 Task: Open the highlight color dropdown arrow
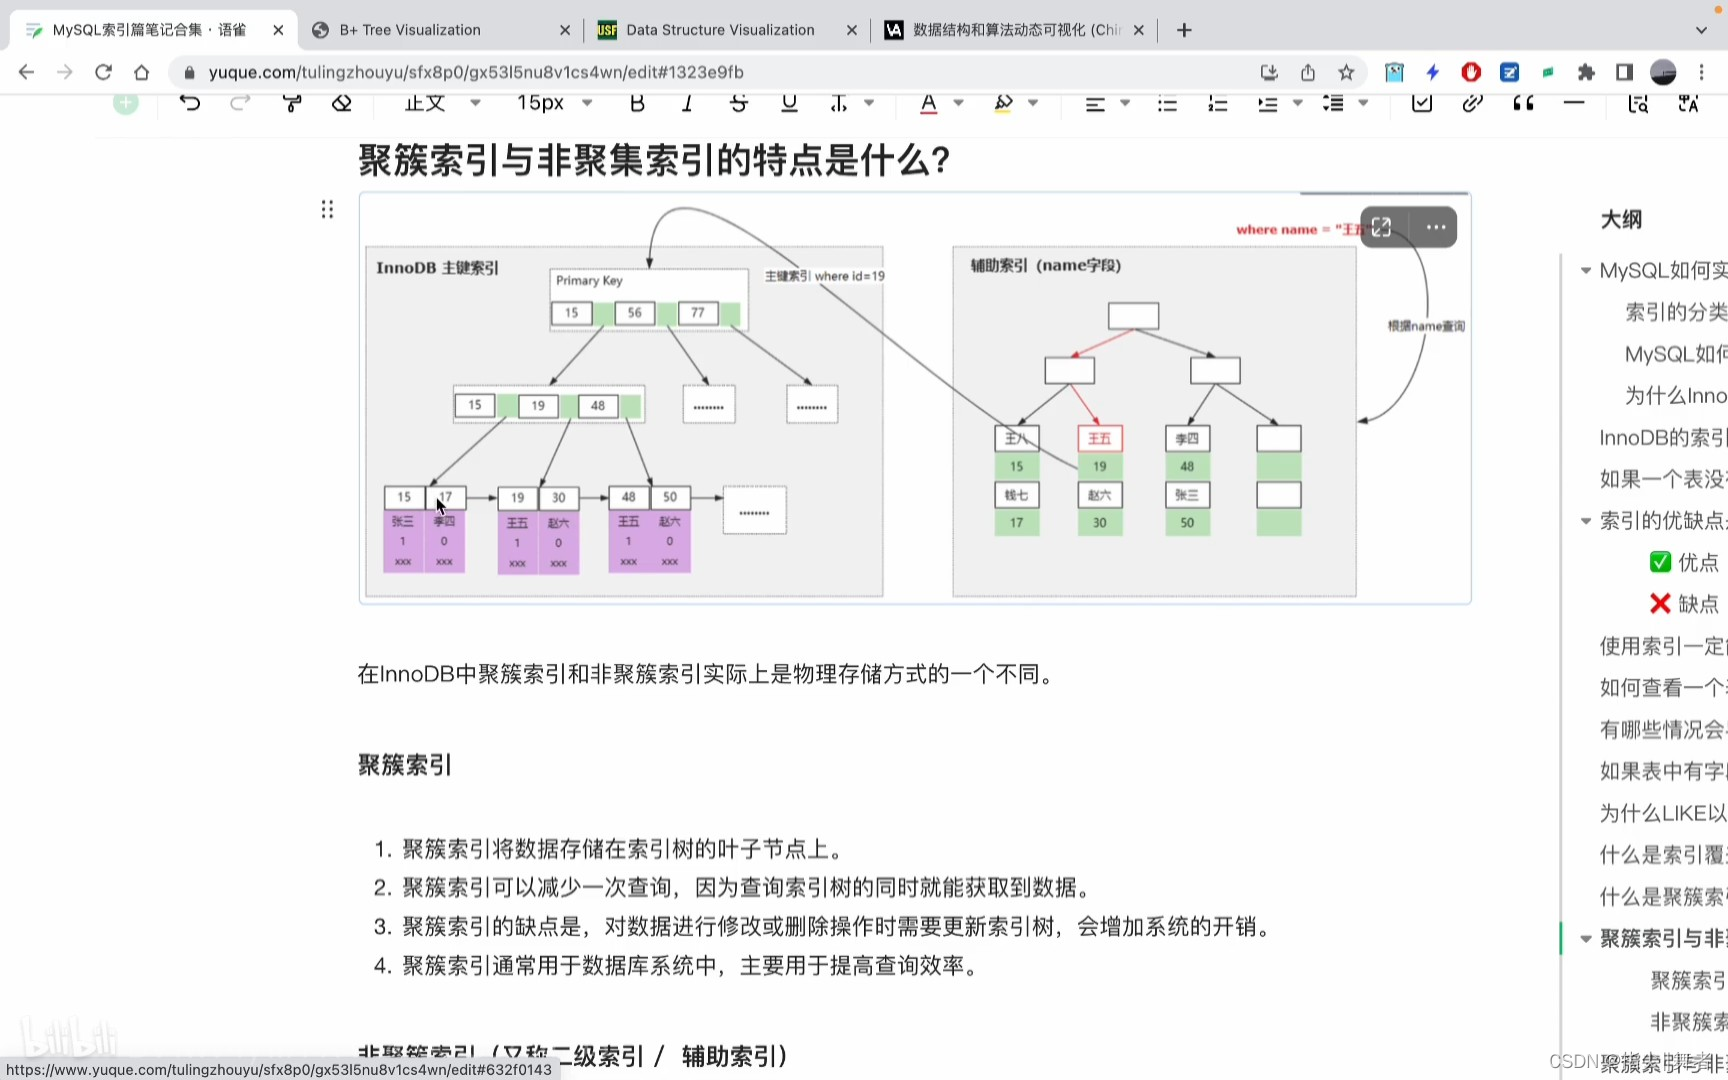pos(1033,102)
